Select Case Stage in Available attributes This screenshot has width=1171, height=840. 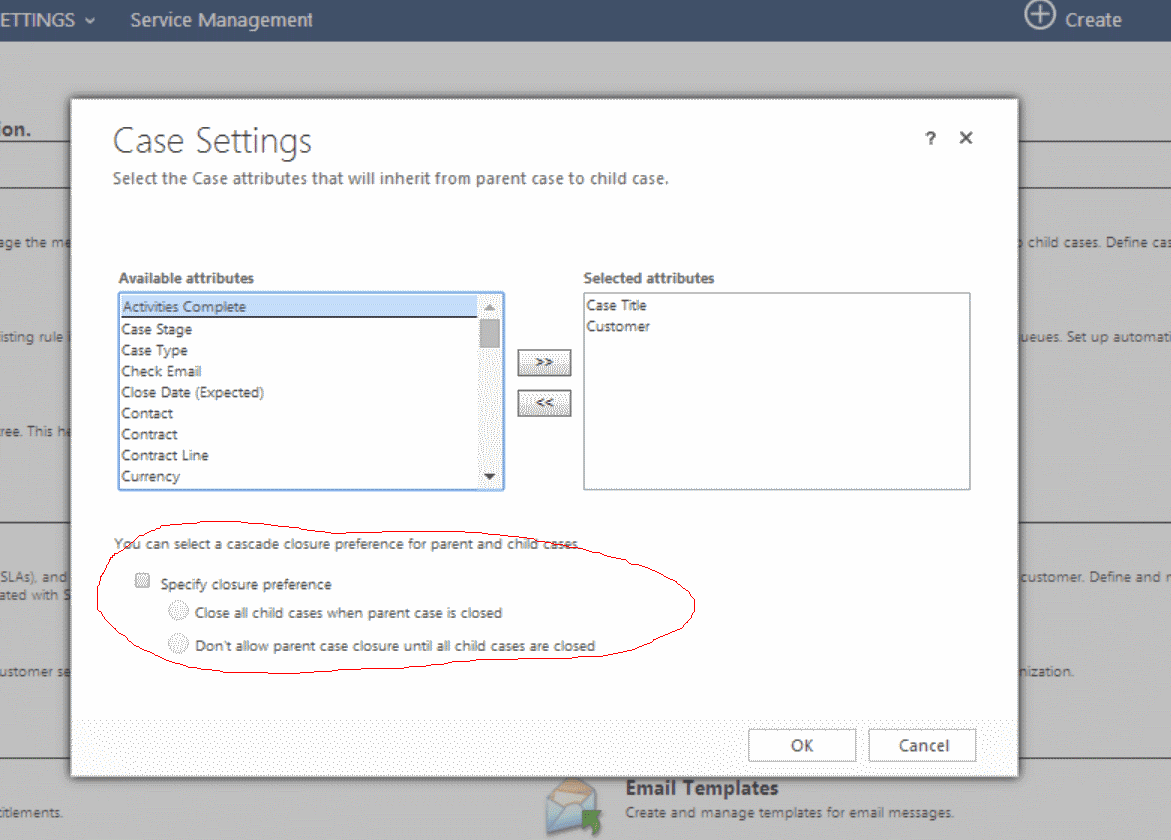tap(157, 329)
